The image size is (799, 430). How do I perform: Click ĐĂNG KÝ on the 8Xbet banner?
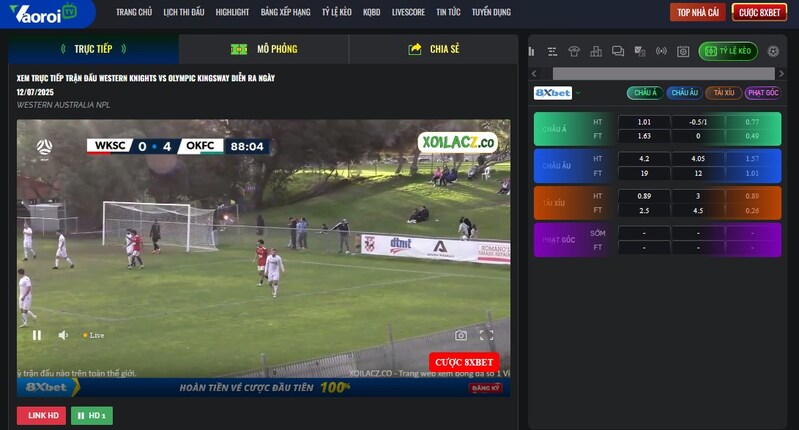pyautogui.click(x=485, y=388)
